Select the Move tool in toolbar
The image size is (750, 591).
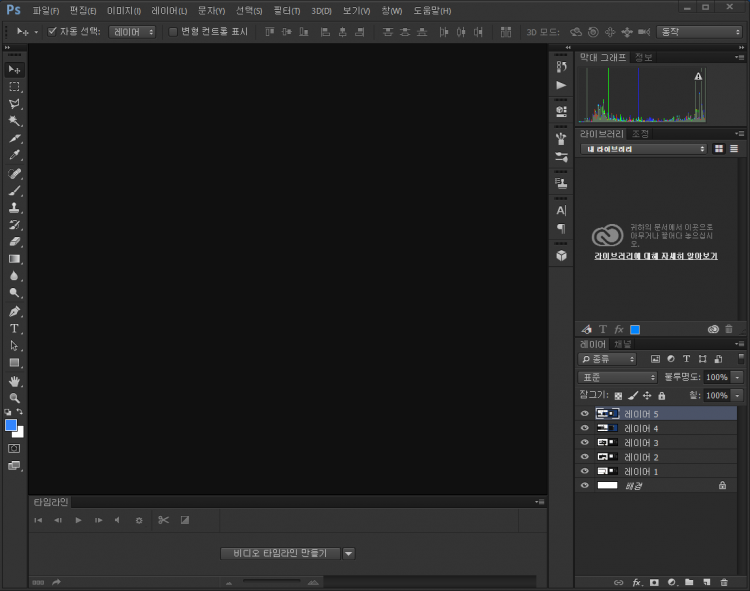[15, 69]
